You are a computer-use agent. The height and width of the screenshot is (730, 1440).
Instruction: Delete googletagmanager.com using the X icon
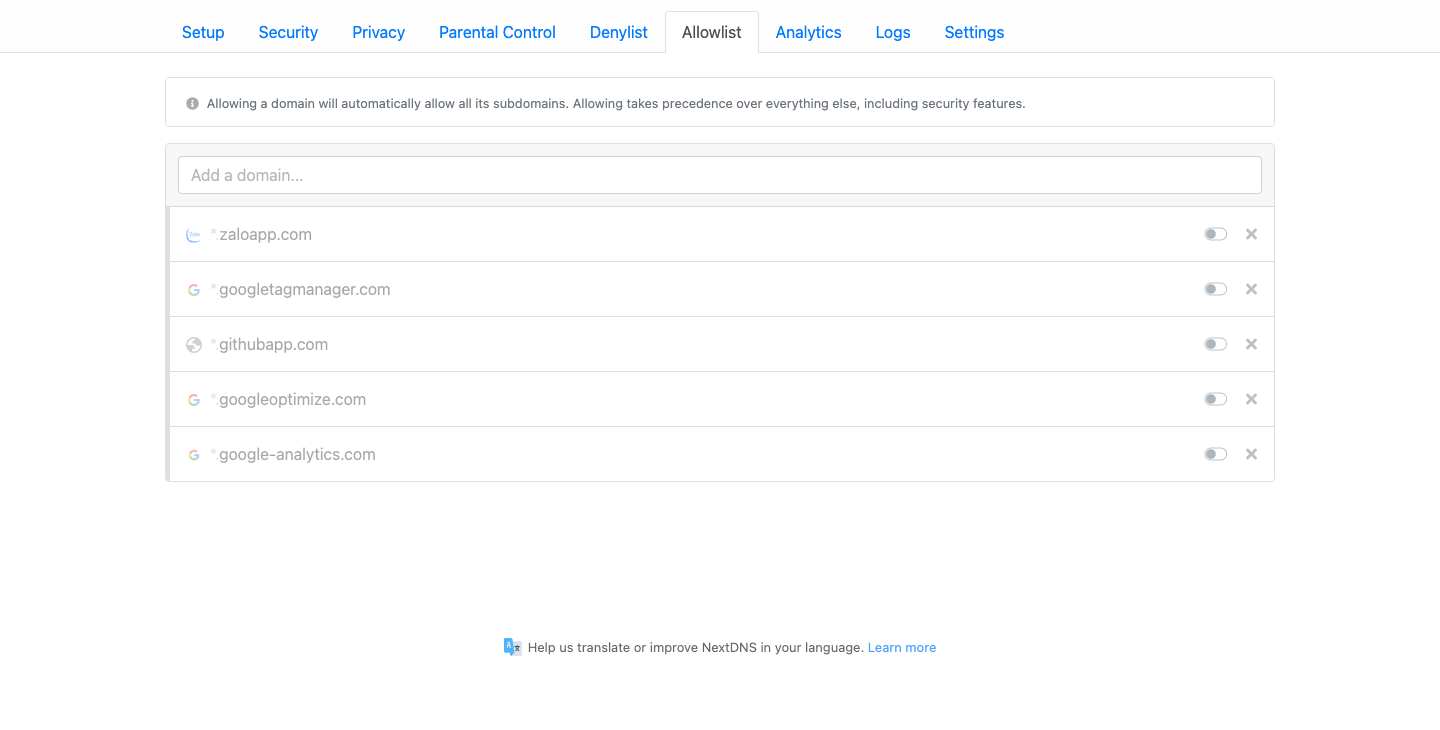(x=1251, y=289)
